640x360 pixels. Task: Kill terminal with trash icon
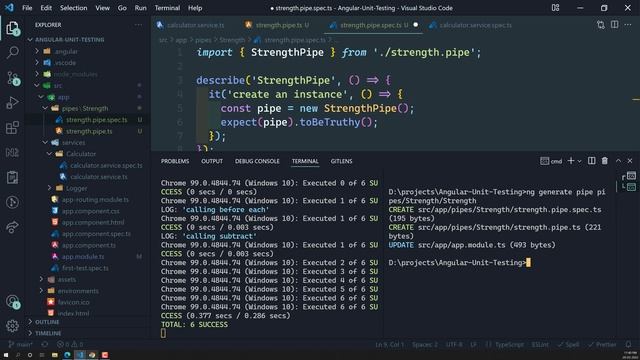tap(604, 161)
